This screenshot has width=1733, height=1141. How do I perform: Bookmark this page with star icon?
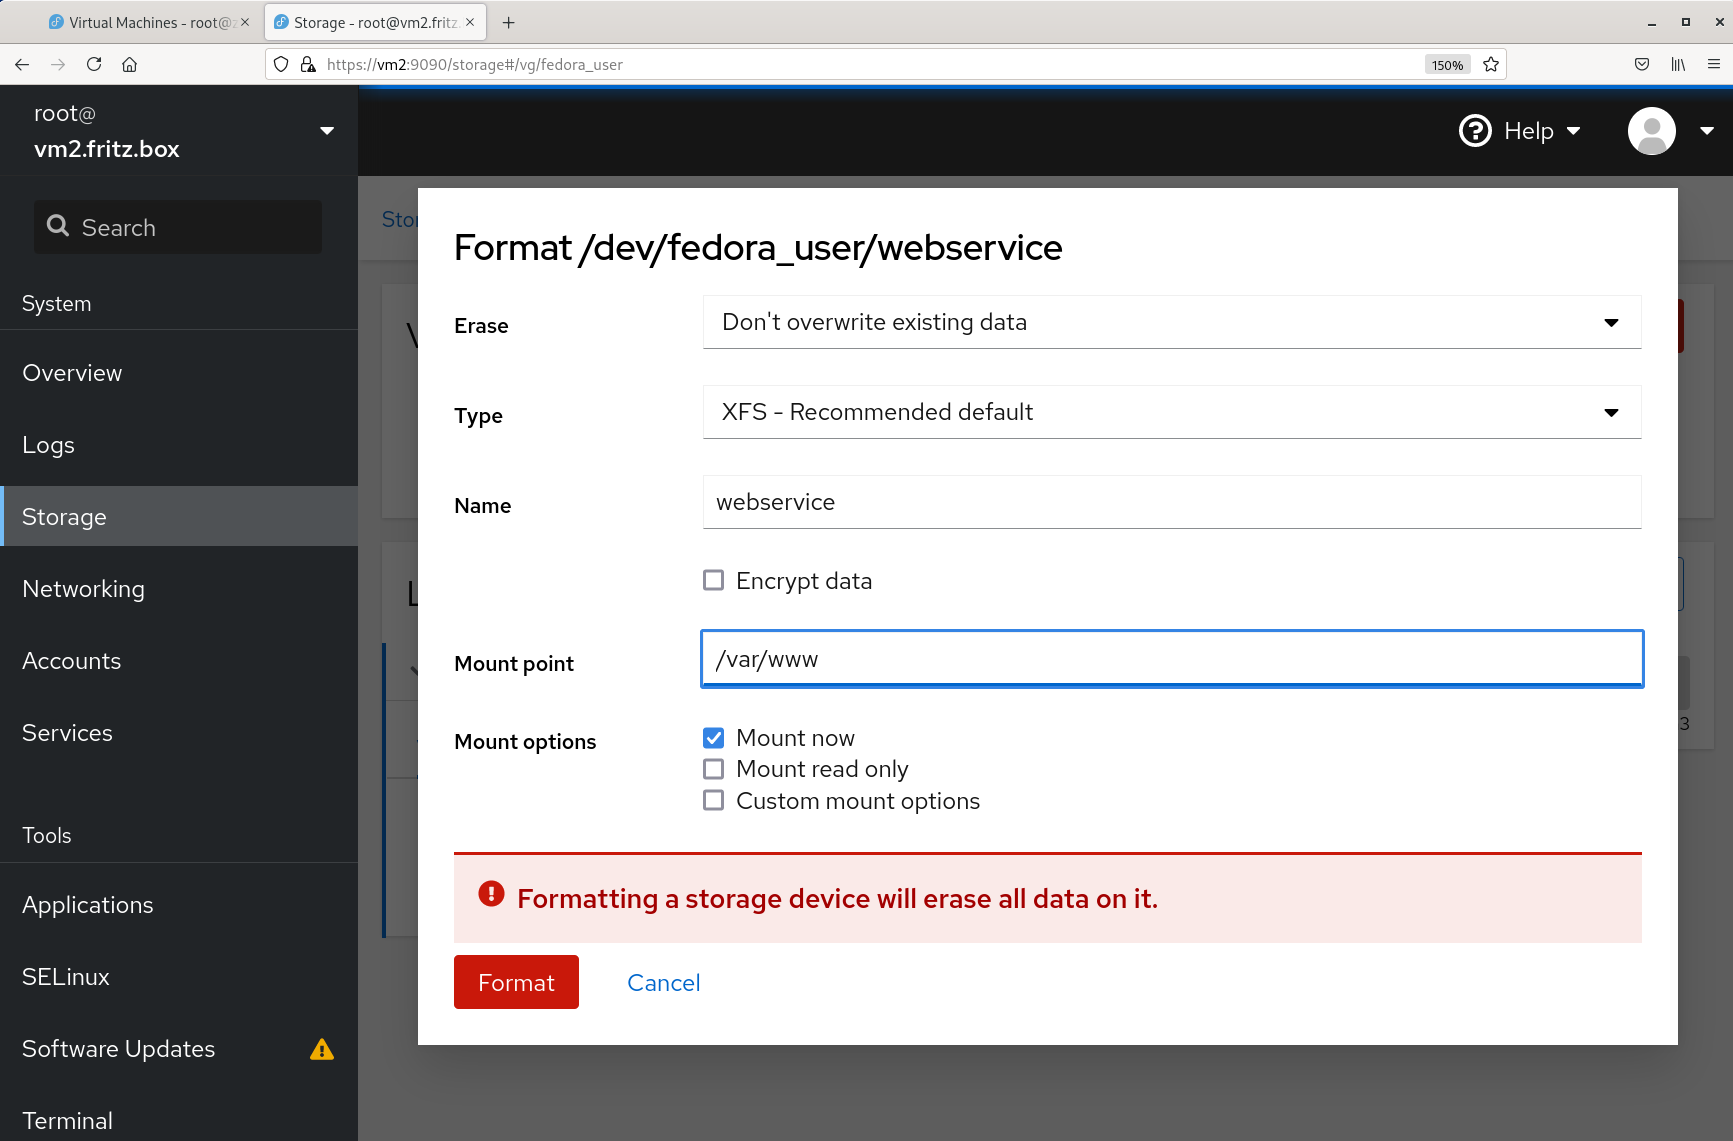coord(1491,65)
